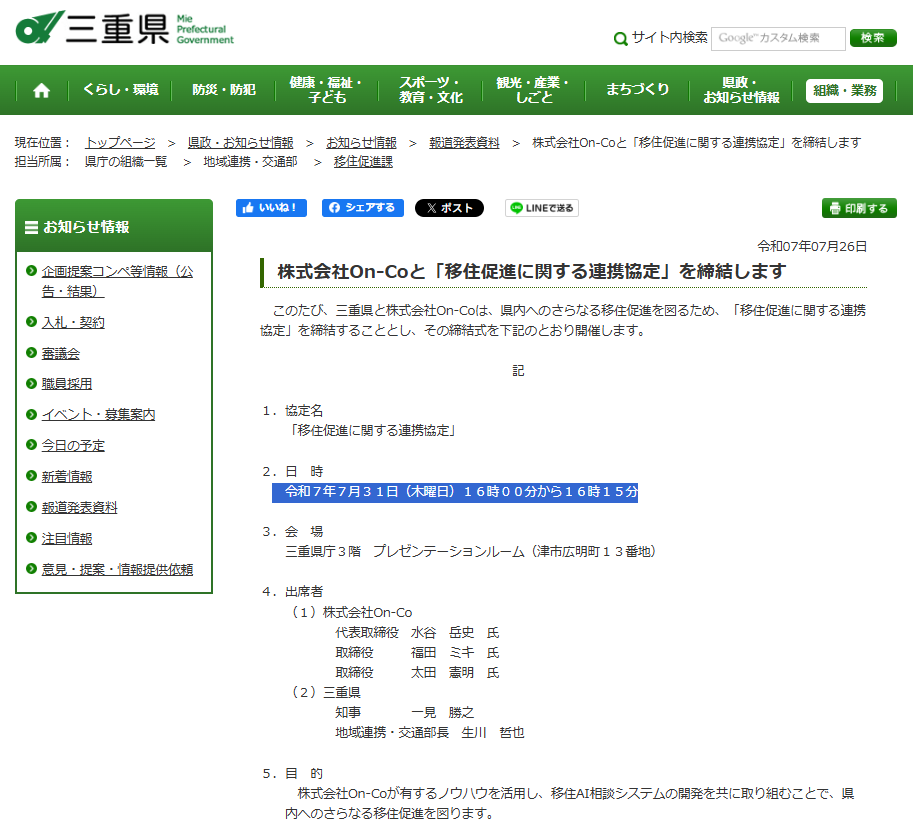The height and width of the screenshot is (825, 913).
Task: Open the 観光・産業・しごと menu
Action: (x=533, y=90)
